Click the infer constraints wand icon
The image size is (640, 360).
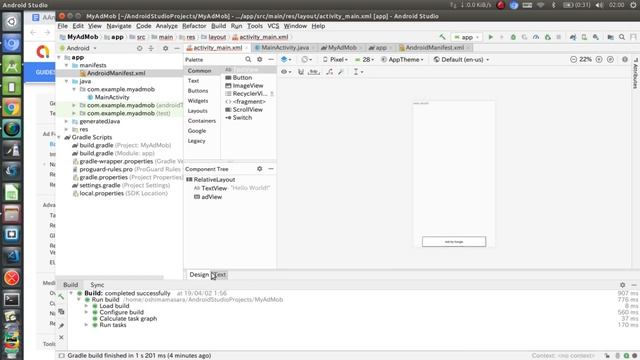[x=341, y=72]
